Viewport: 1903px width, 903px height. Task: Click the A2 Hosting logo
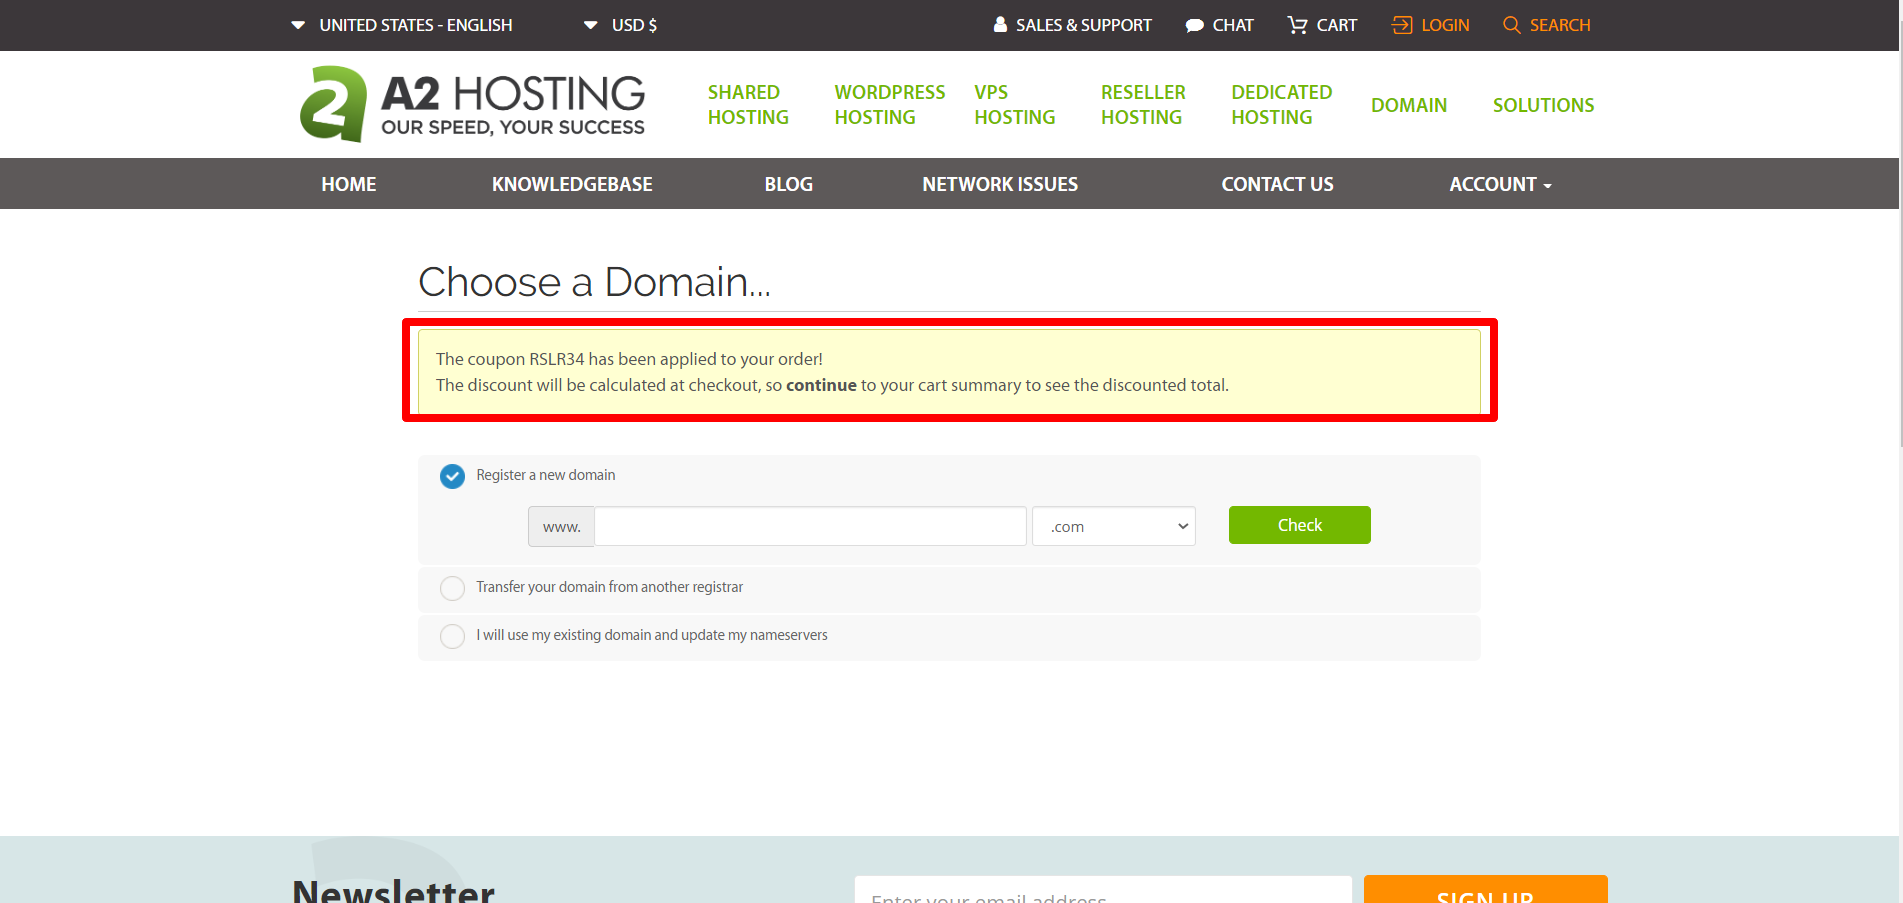pyautogui.click(x=472, y=104)
